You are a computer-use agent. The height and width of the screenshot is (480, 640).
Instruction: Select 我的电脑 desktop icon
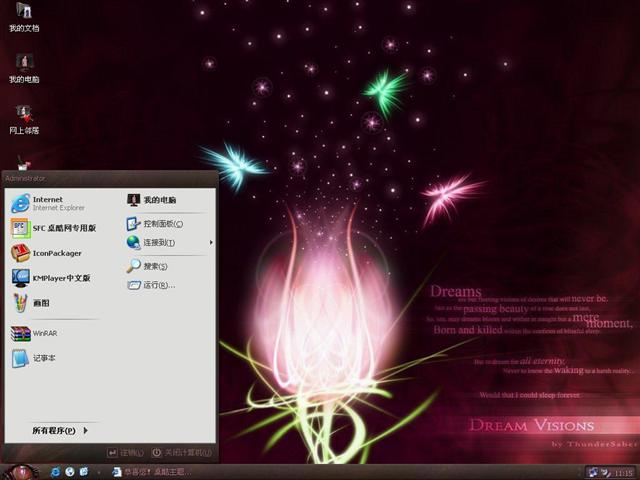(24, 68)
